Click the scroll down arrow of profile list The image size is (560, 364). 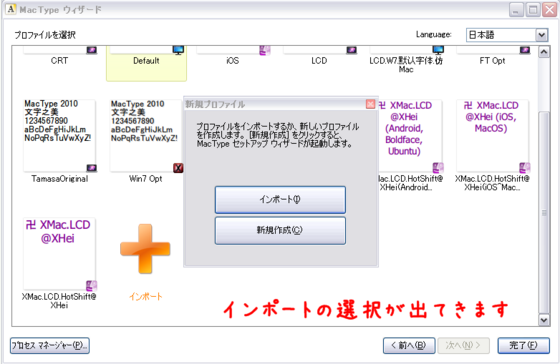[x=544, y=320]
